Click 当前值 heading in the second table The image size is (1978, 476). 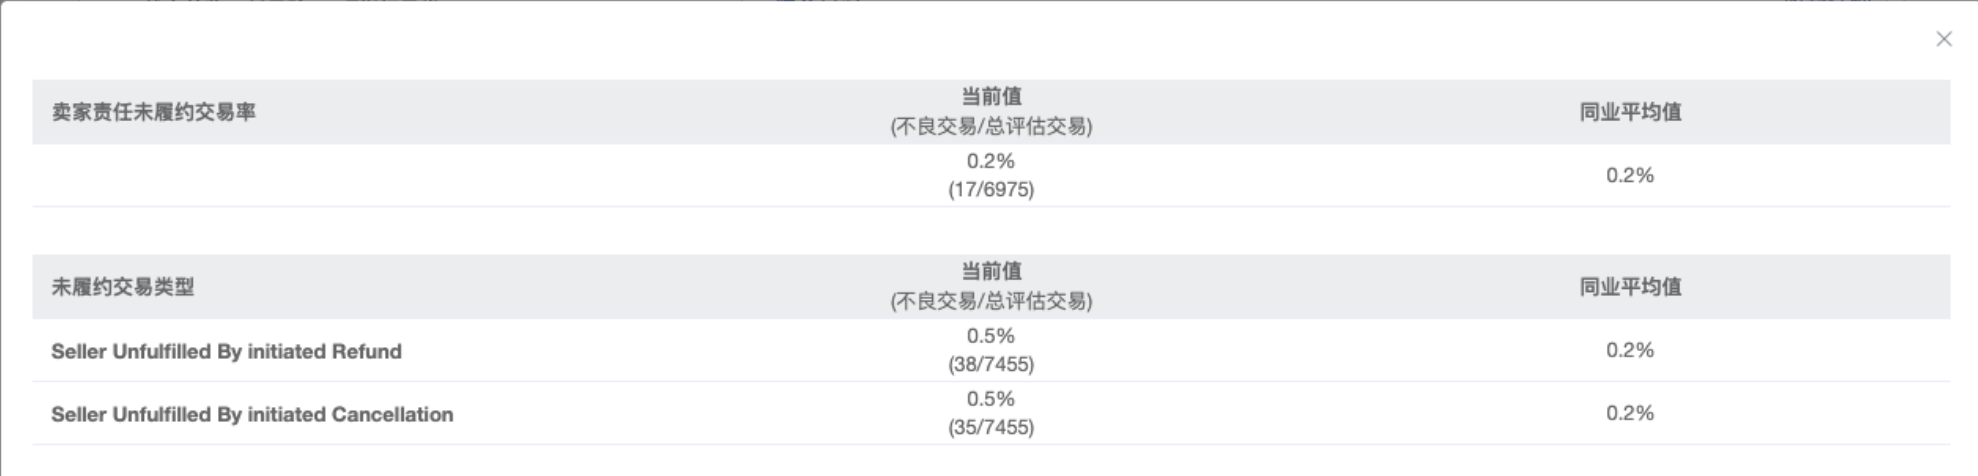[991, 271]
